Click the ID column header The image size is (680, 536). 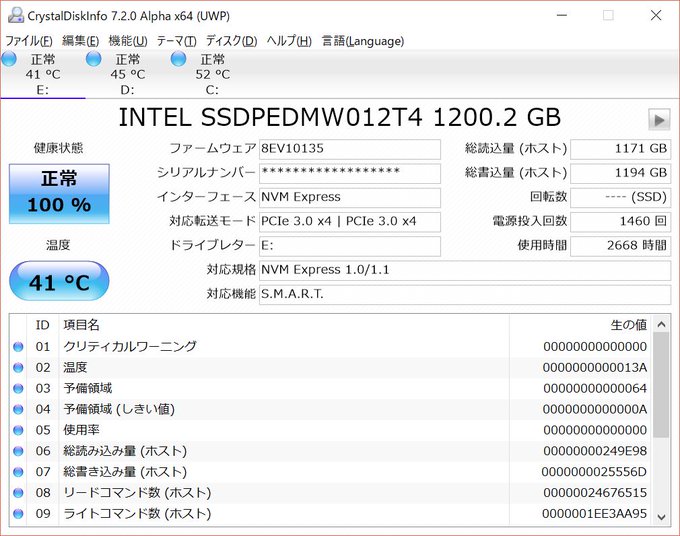[x=42, y=325]
